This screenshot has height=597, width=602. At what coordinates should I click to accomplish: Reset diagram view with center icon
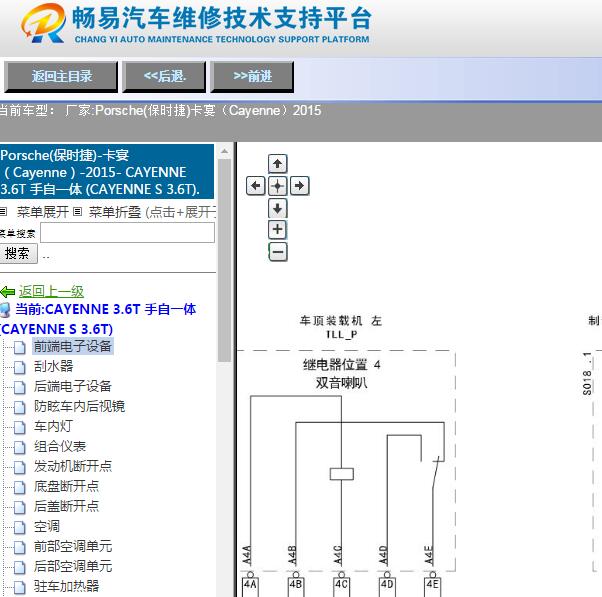(277, 186)
